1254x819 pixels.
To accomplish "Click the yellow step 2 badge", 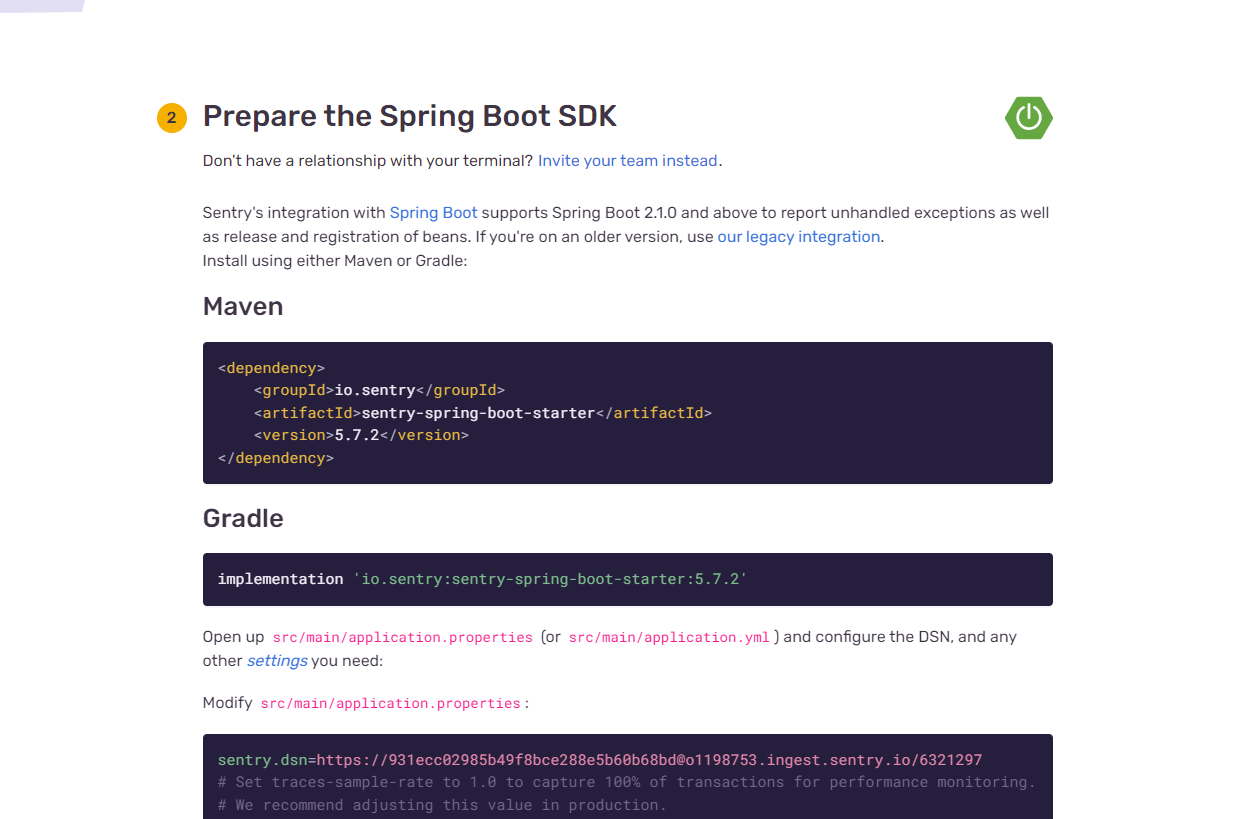I will tap(171, 118).
